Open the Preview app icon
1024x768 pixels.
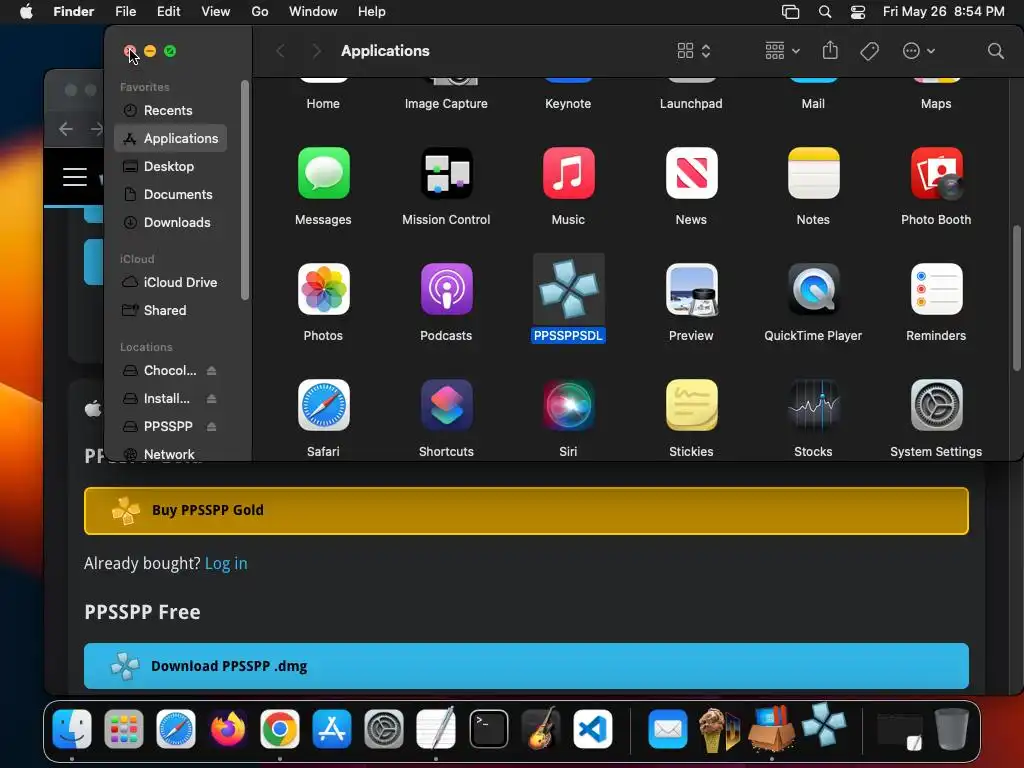click(x=691, y=289)
